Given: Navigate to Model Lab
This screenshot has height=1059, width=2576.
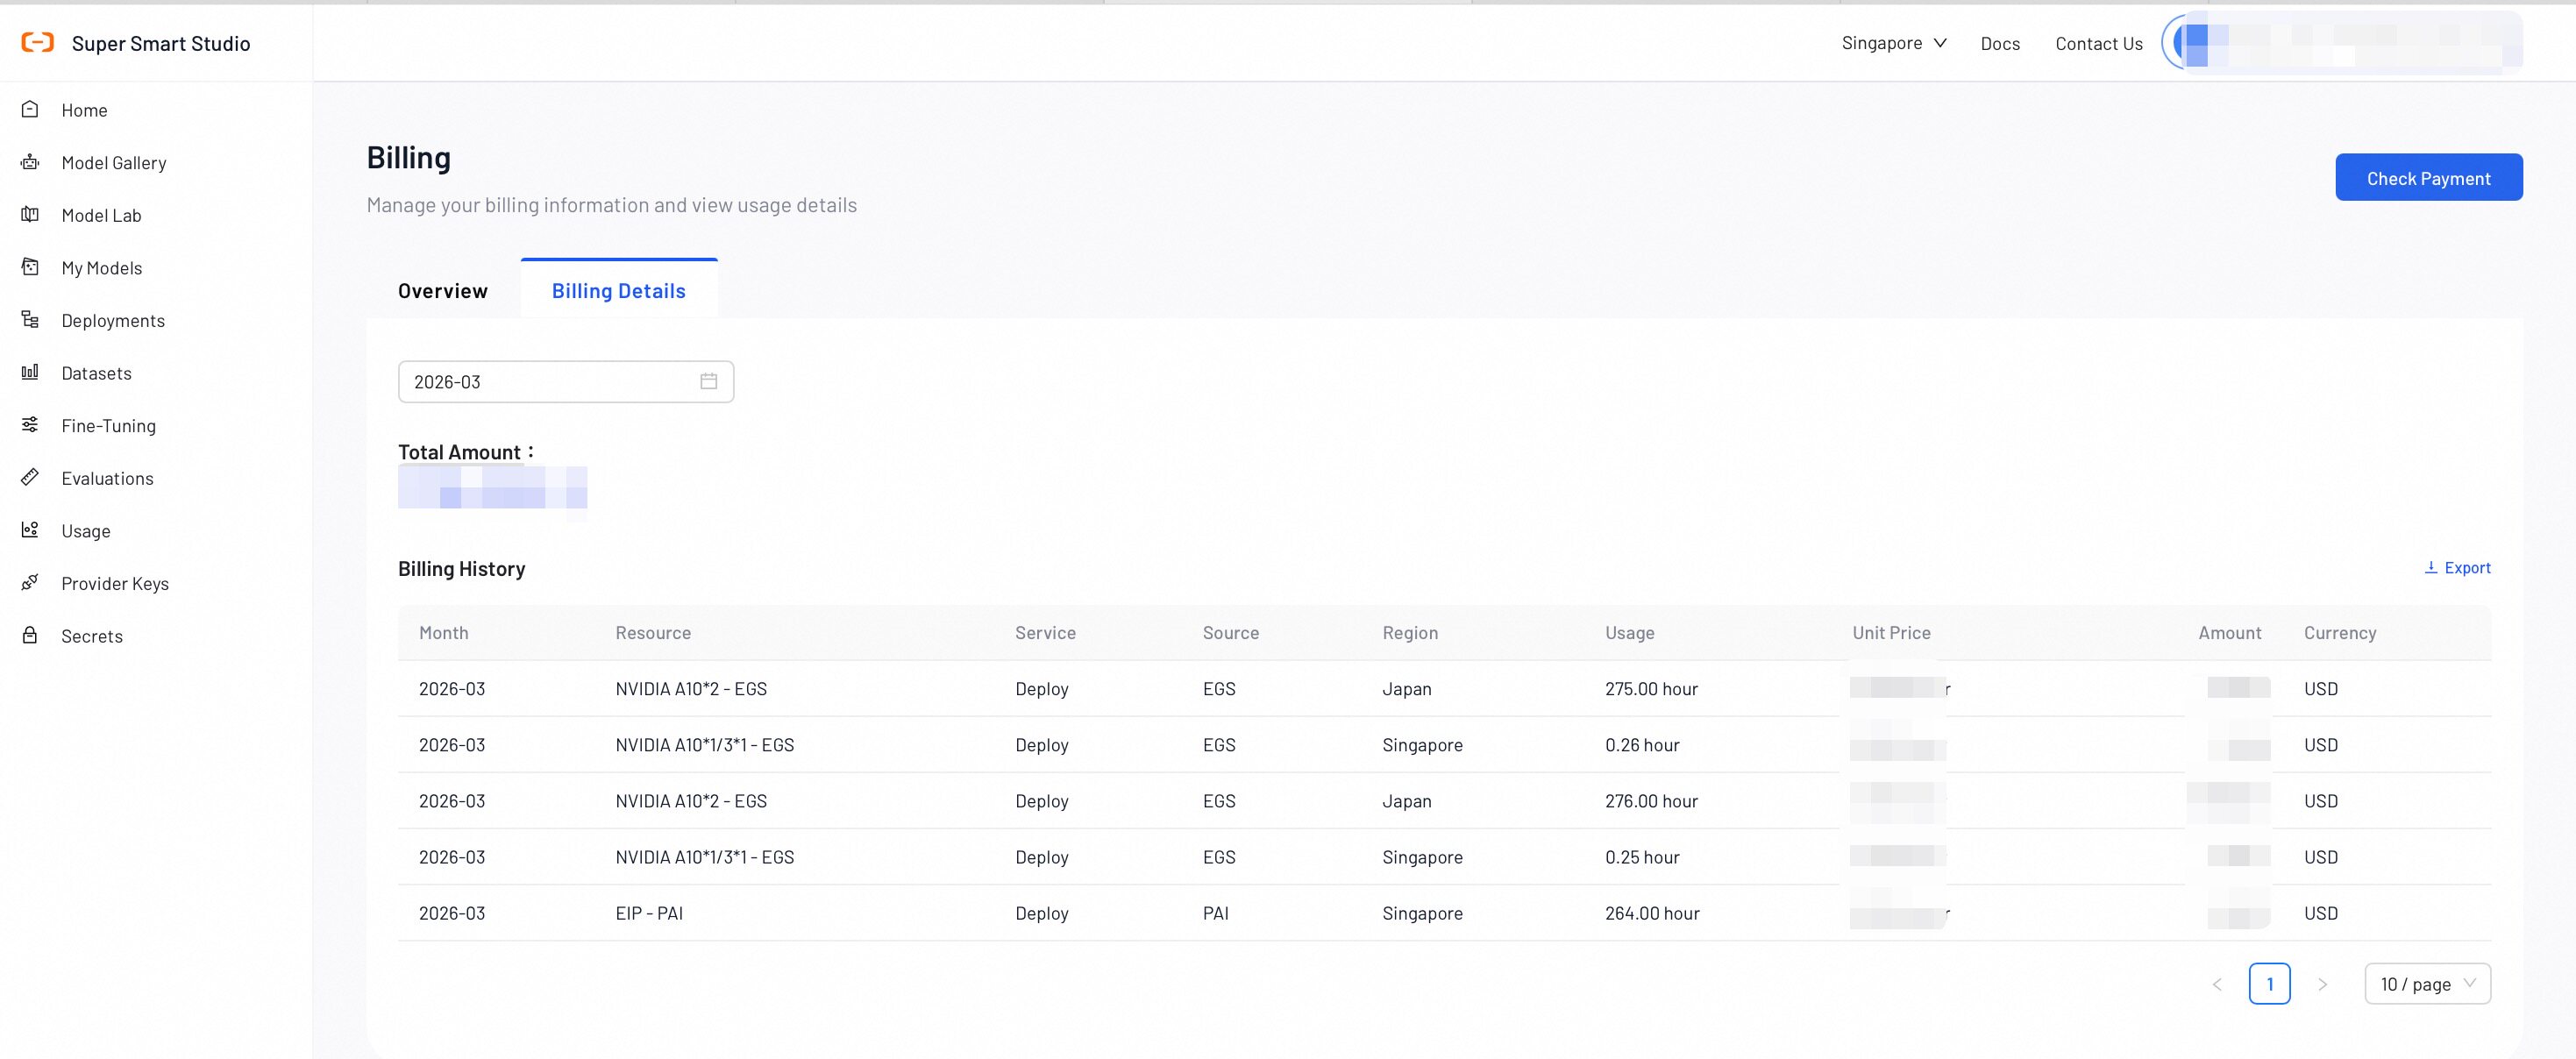Looking at the screenshot, I should click(x=101, y=215).
